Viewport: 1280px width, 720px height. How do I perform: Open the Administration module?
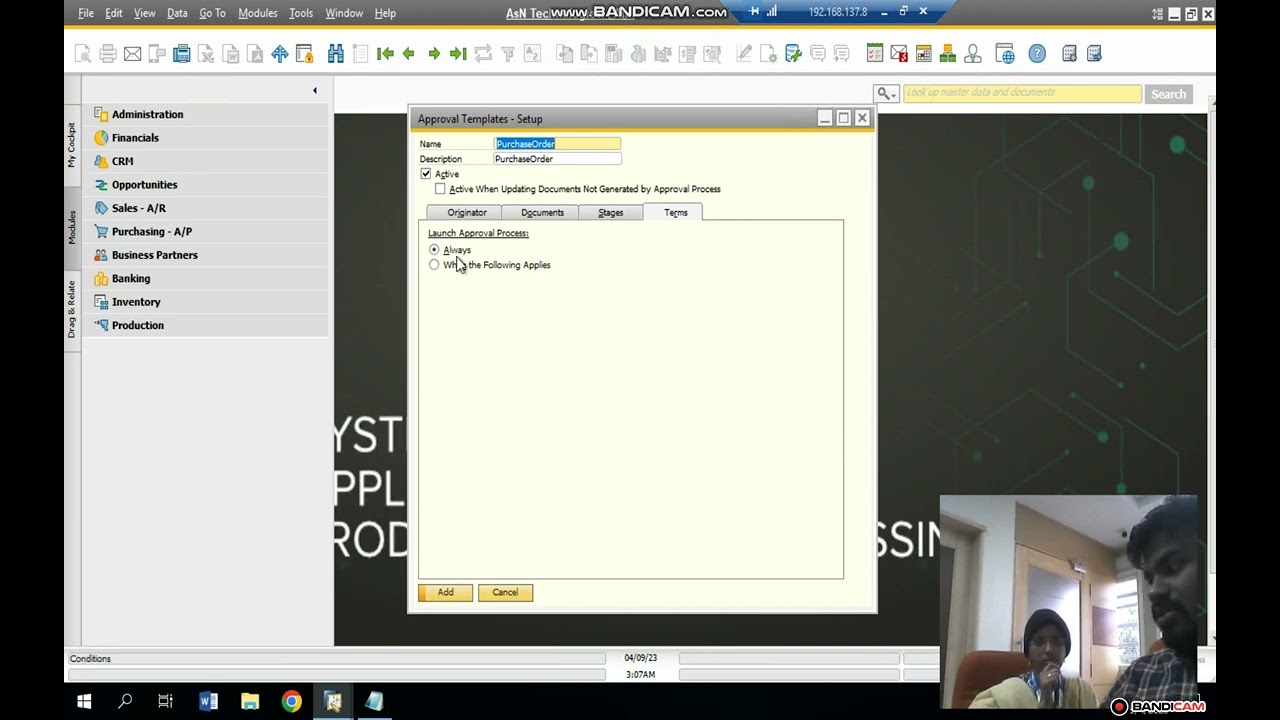click(x=147, y=114)
